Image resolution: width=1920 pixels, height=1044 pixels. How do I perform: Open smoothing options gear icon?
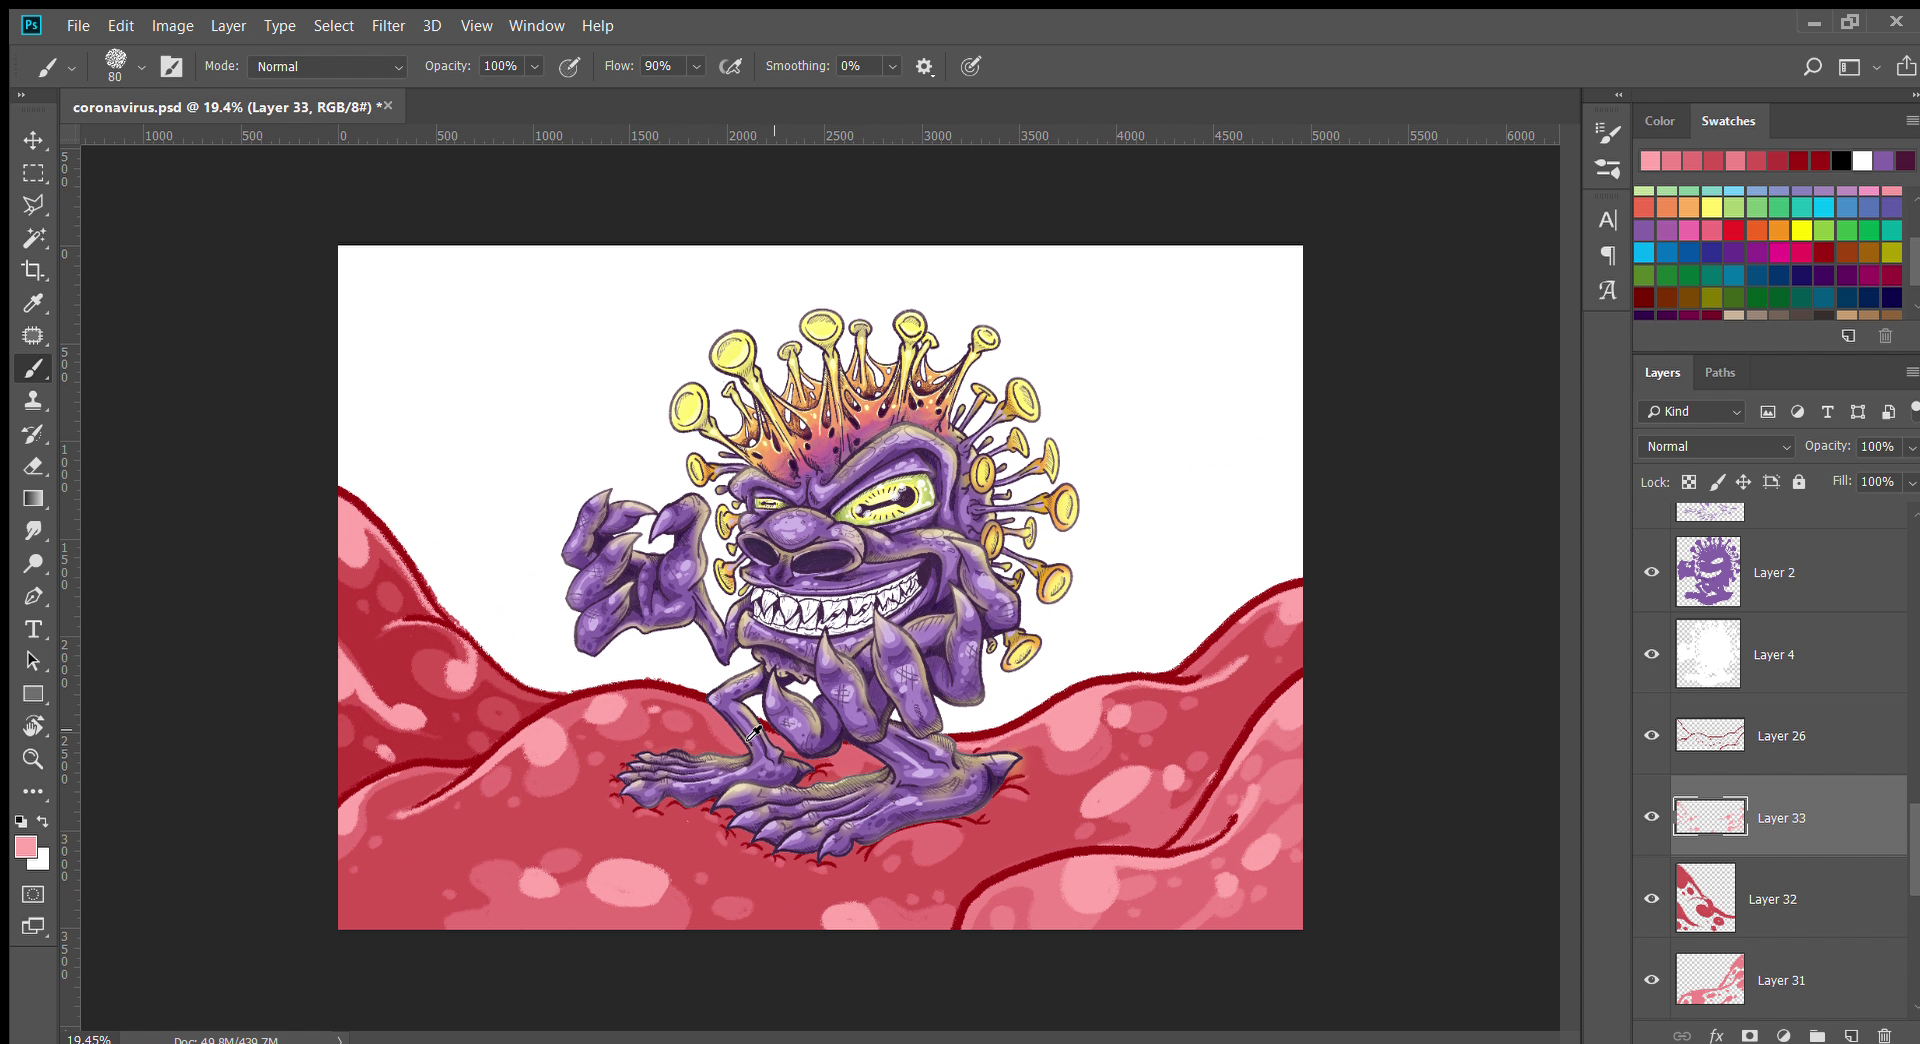[x=924, y=67]
